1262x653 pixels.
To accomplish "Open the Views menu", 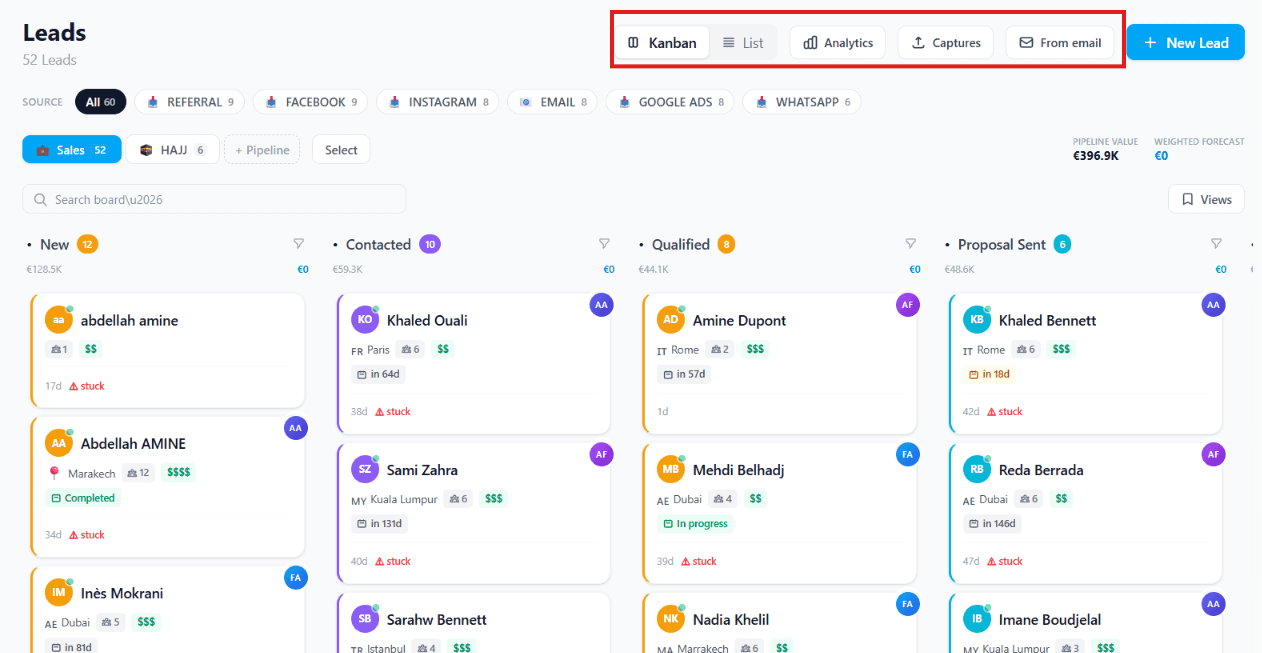I will pos(1206,199).
